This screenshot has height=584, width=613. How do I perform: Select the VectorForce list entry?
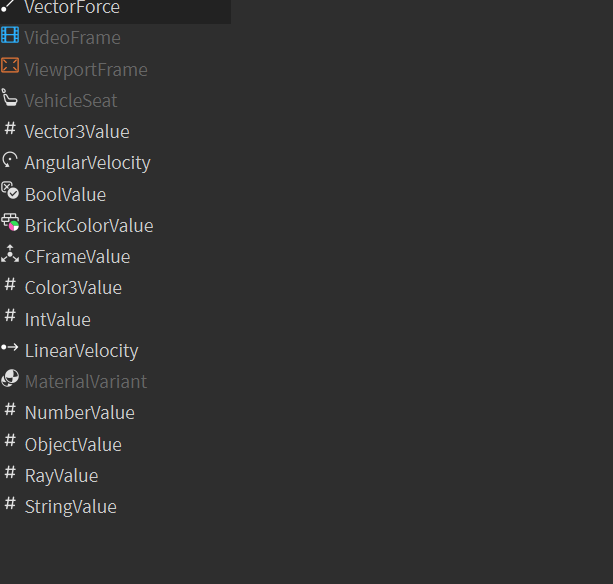click(x=72, y=8)
